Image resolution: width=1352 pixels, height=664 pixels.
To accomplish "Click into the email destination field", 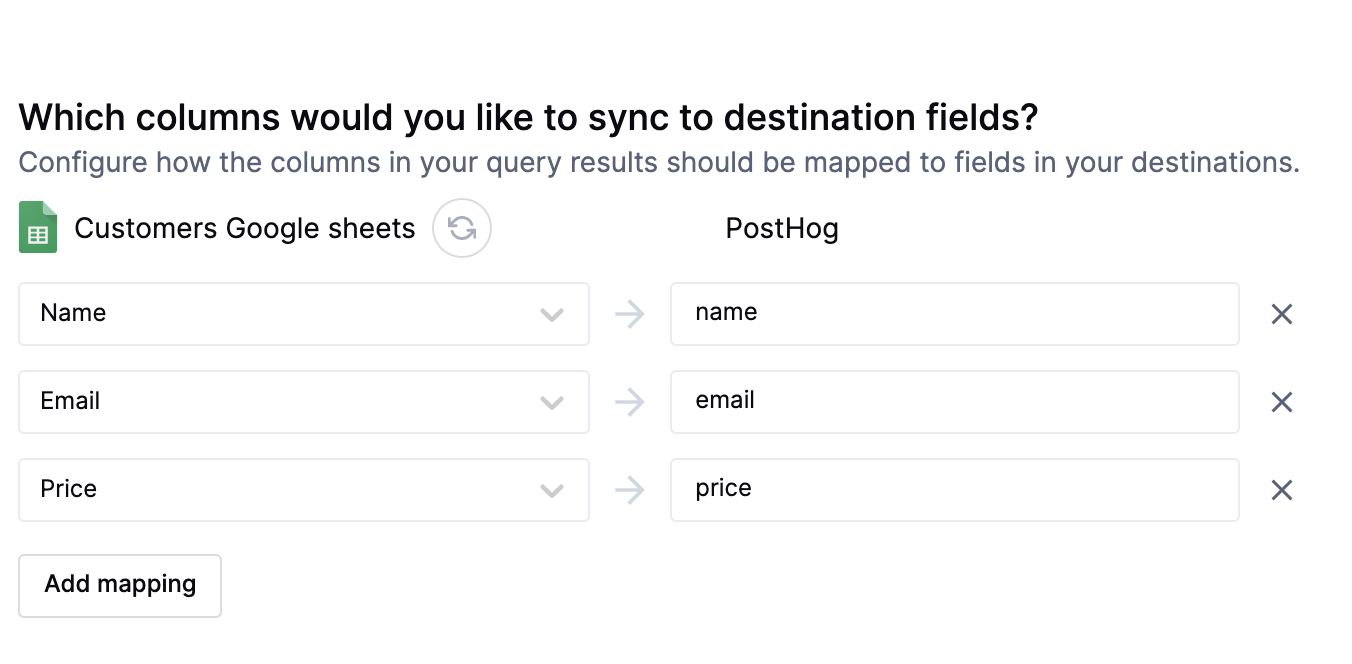I will pos(955,402).
